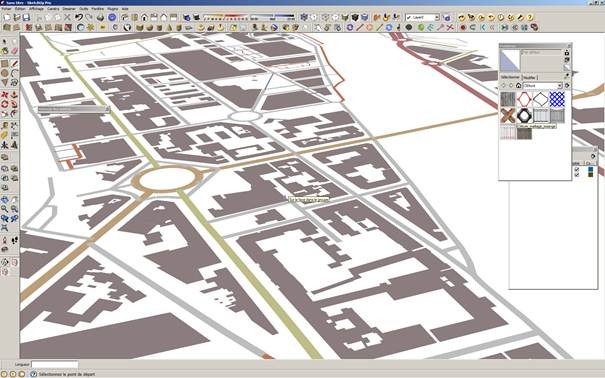
Task: Click the Save (floppy disk) icon
Action: point(26,17)
